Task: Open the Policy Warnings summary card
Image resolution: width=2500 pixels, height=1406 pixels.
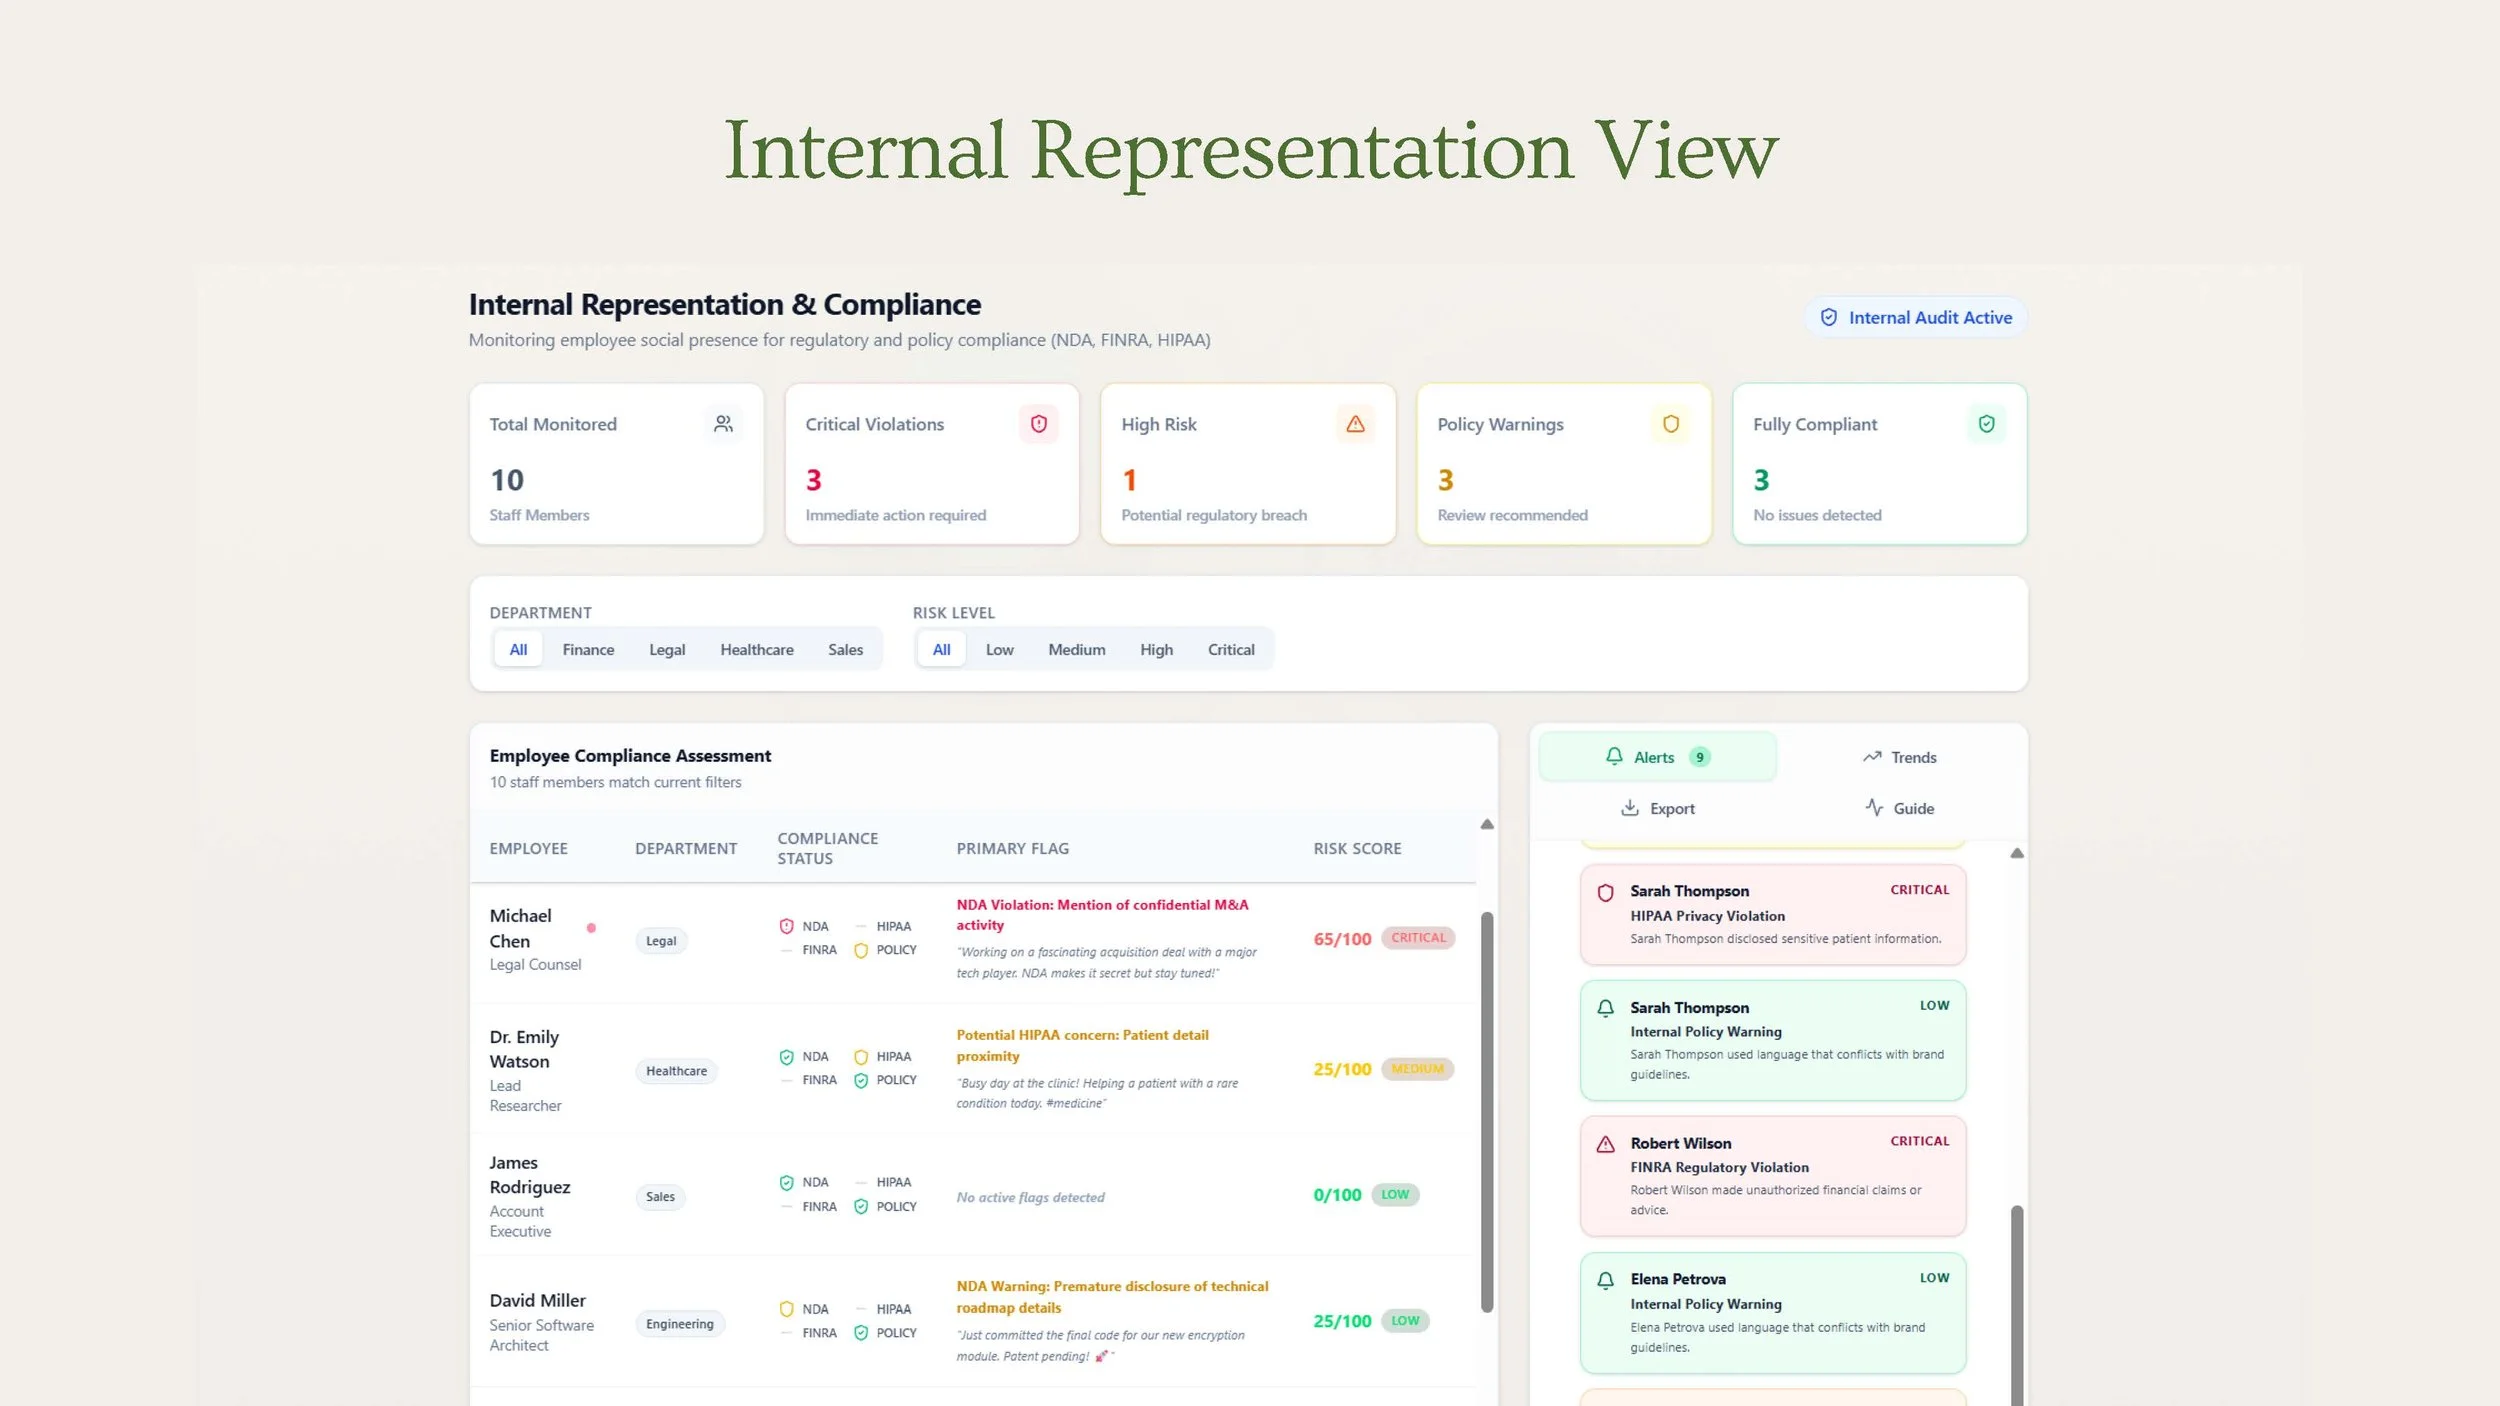Action: tap(1564, 464)
